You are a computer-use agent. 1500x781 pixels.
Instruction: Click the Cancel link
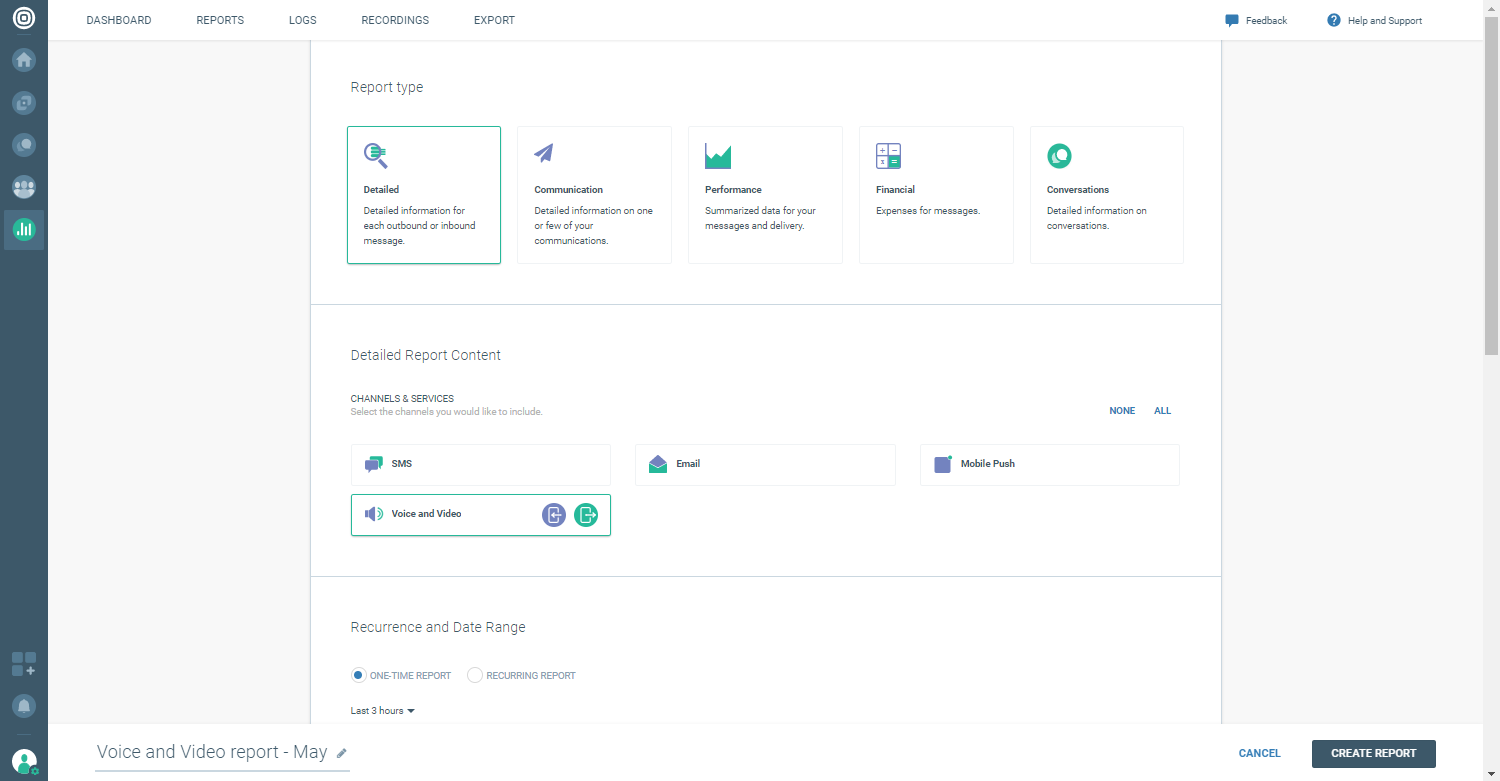(1259, 753)
